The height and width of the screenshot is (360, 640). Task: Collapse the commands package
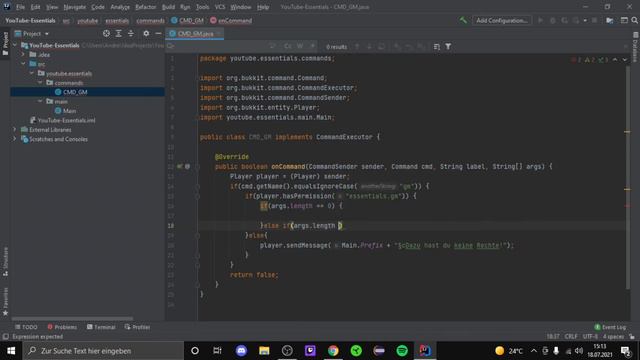40,82
